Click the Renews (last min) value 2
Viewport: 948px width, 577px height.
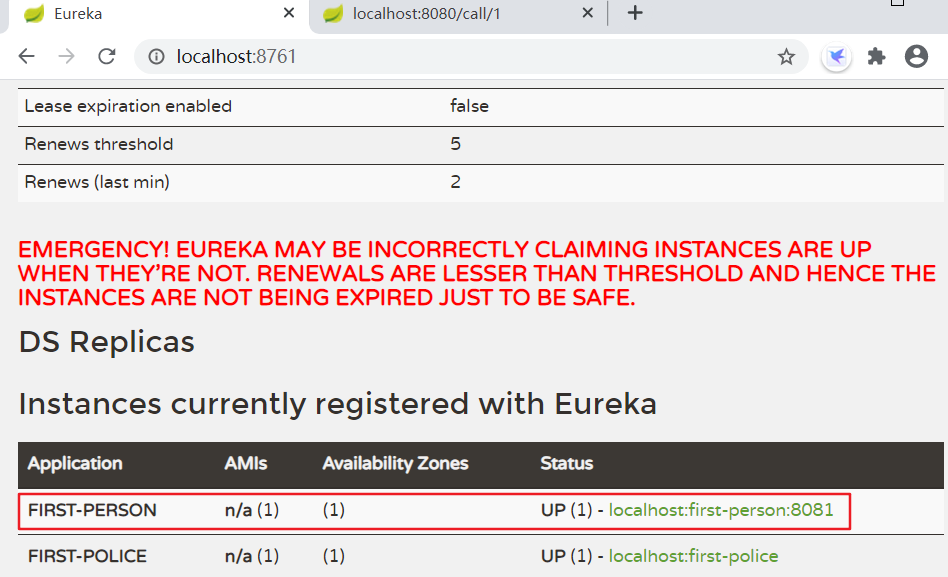coord(455,182)
